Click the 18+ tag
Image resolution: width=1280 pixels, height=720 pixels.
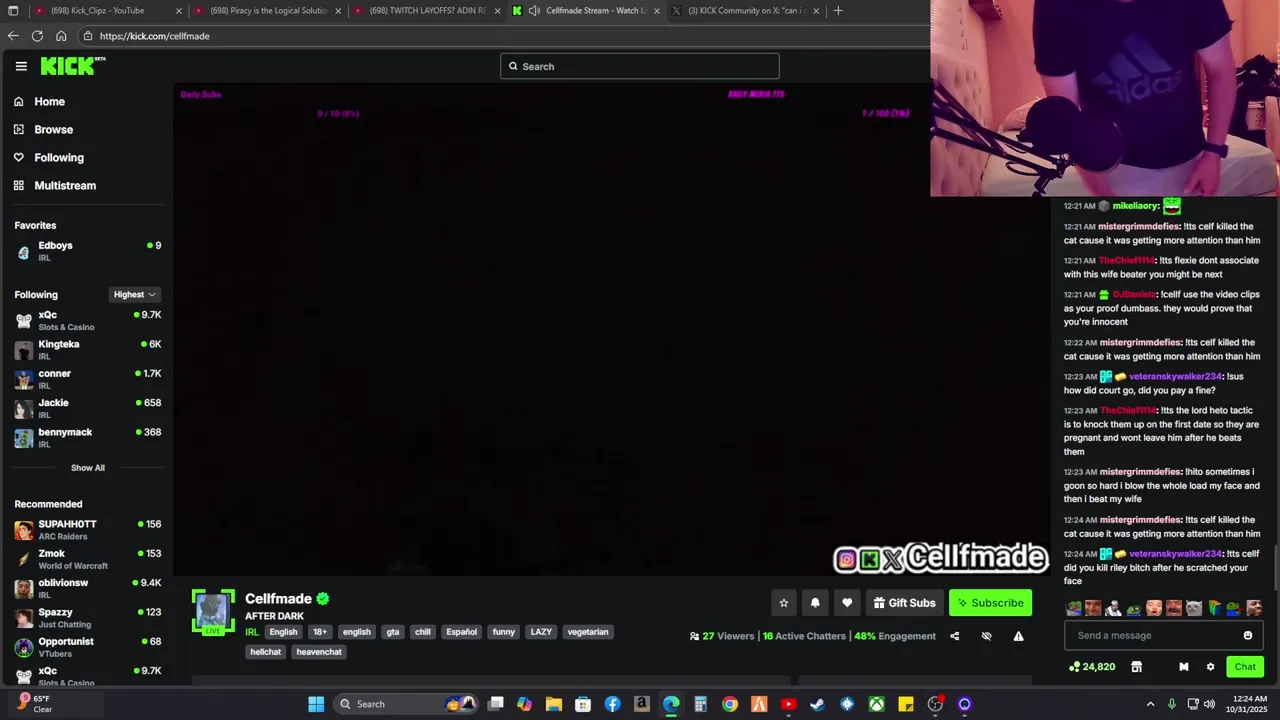point(320,632)
